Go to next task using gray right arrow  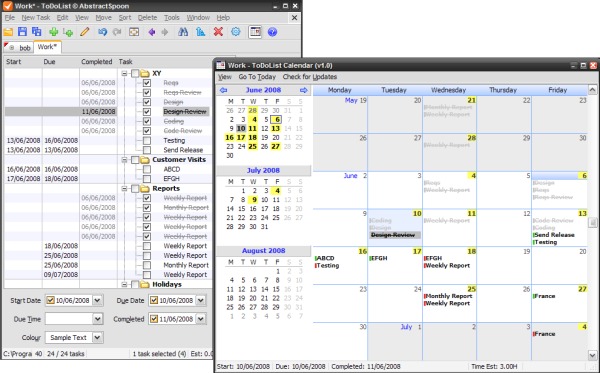[165, 32]
